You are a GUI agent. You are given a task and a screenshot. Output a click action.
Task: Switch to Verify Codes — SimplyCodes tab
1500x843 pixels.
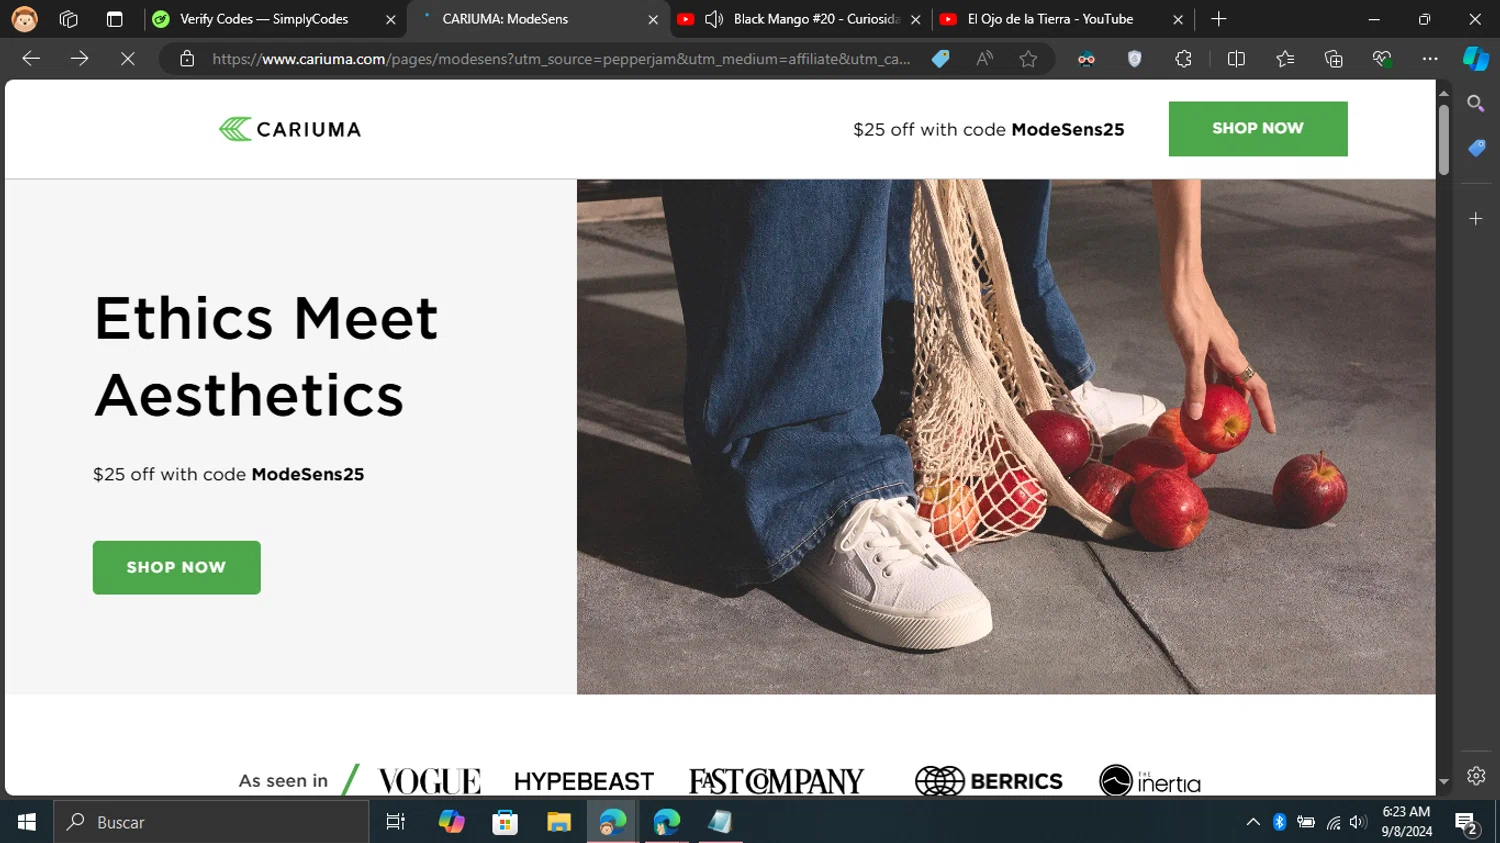click(263, 19)
